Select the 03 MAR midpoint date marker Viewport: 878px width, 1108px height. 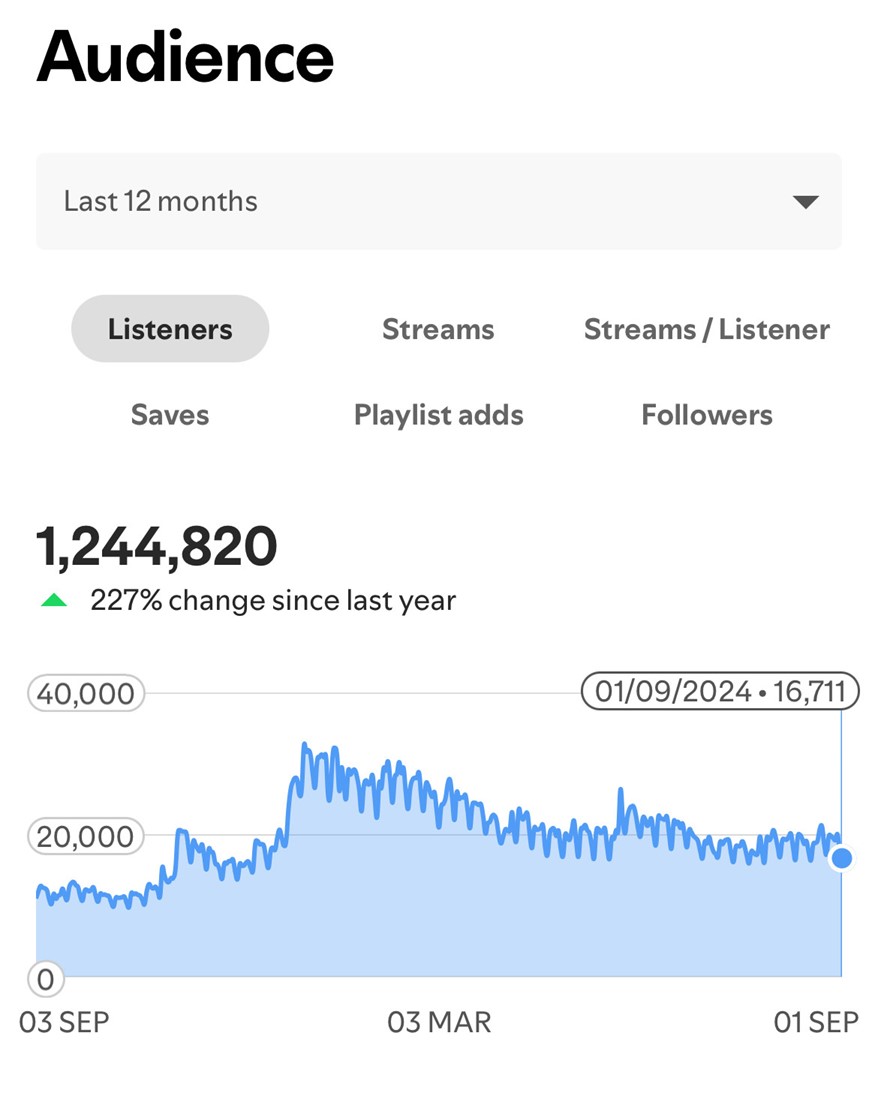point(439,1022)
